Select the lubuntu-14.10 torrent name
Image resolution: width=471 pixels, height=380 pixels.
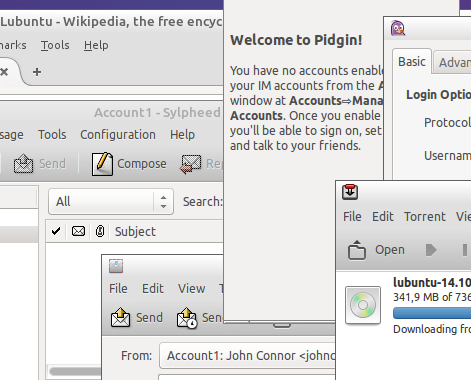pos(432,282)
